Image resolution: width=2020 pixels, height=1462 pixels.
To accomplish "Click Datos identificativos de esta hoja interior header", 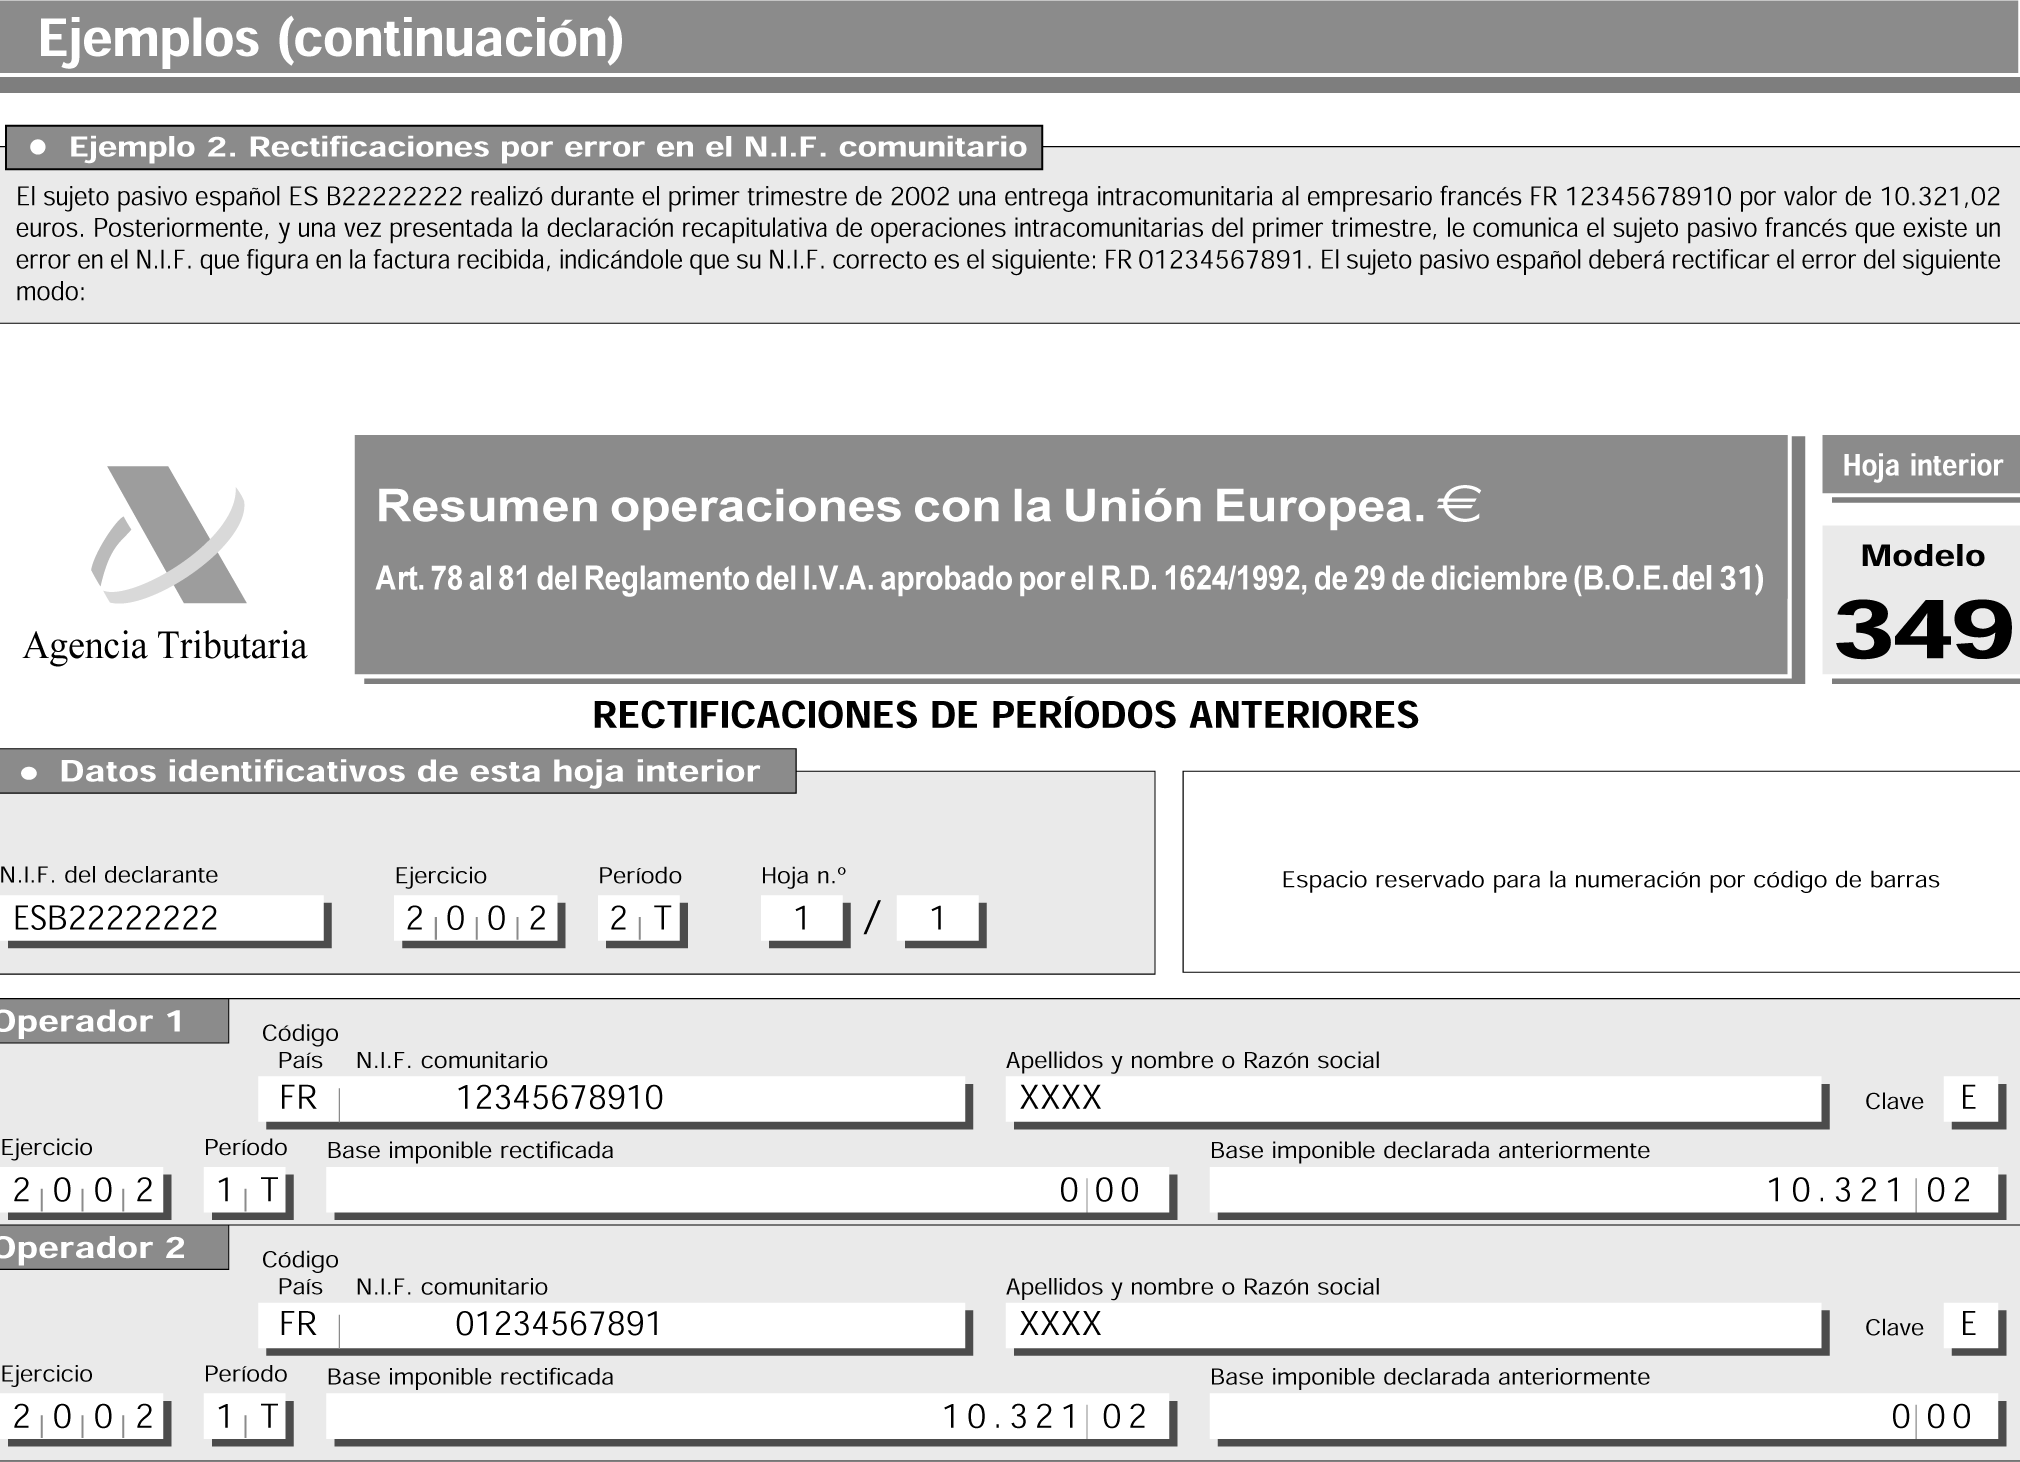I will pos(398,771).
